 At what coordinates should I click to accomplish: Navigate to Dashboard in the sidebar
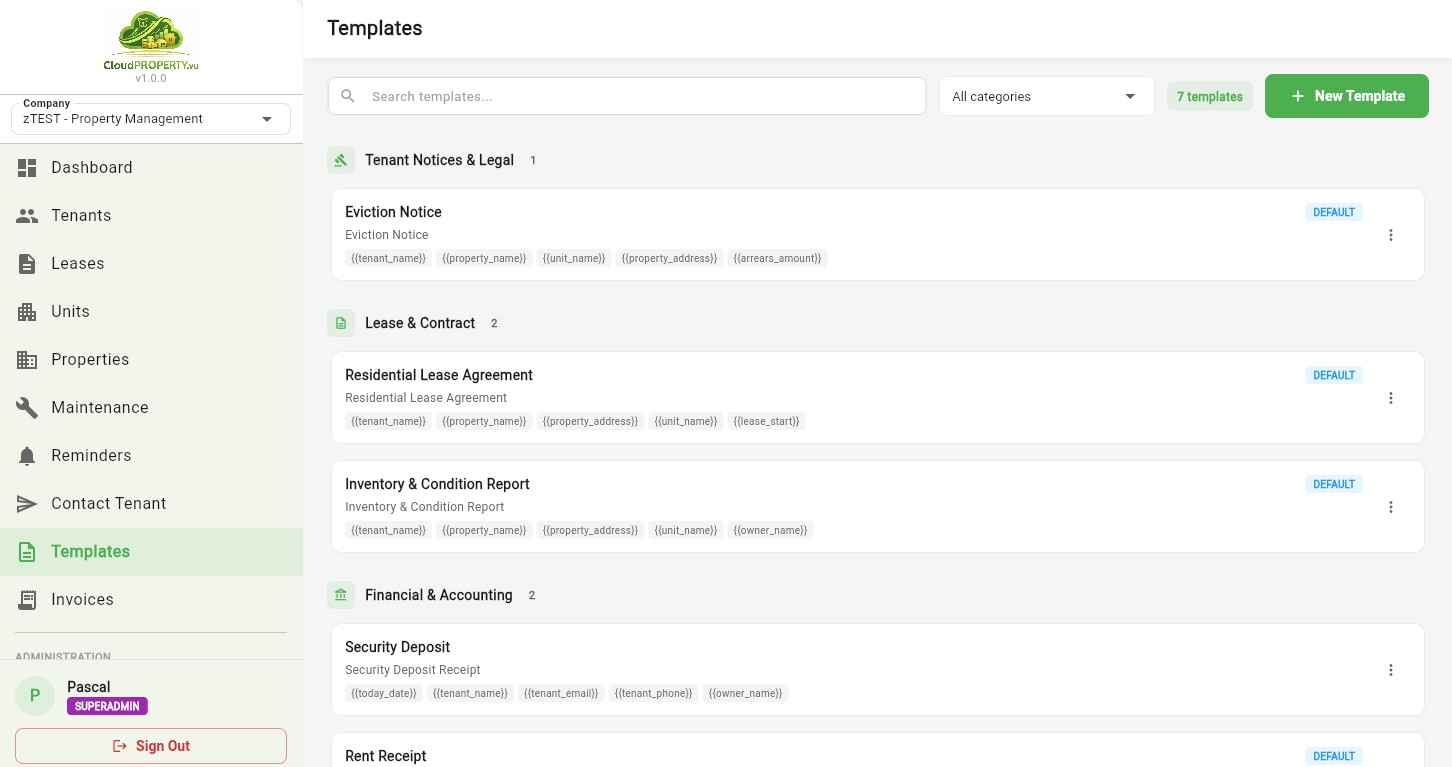click(x=92, y=168)
